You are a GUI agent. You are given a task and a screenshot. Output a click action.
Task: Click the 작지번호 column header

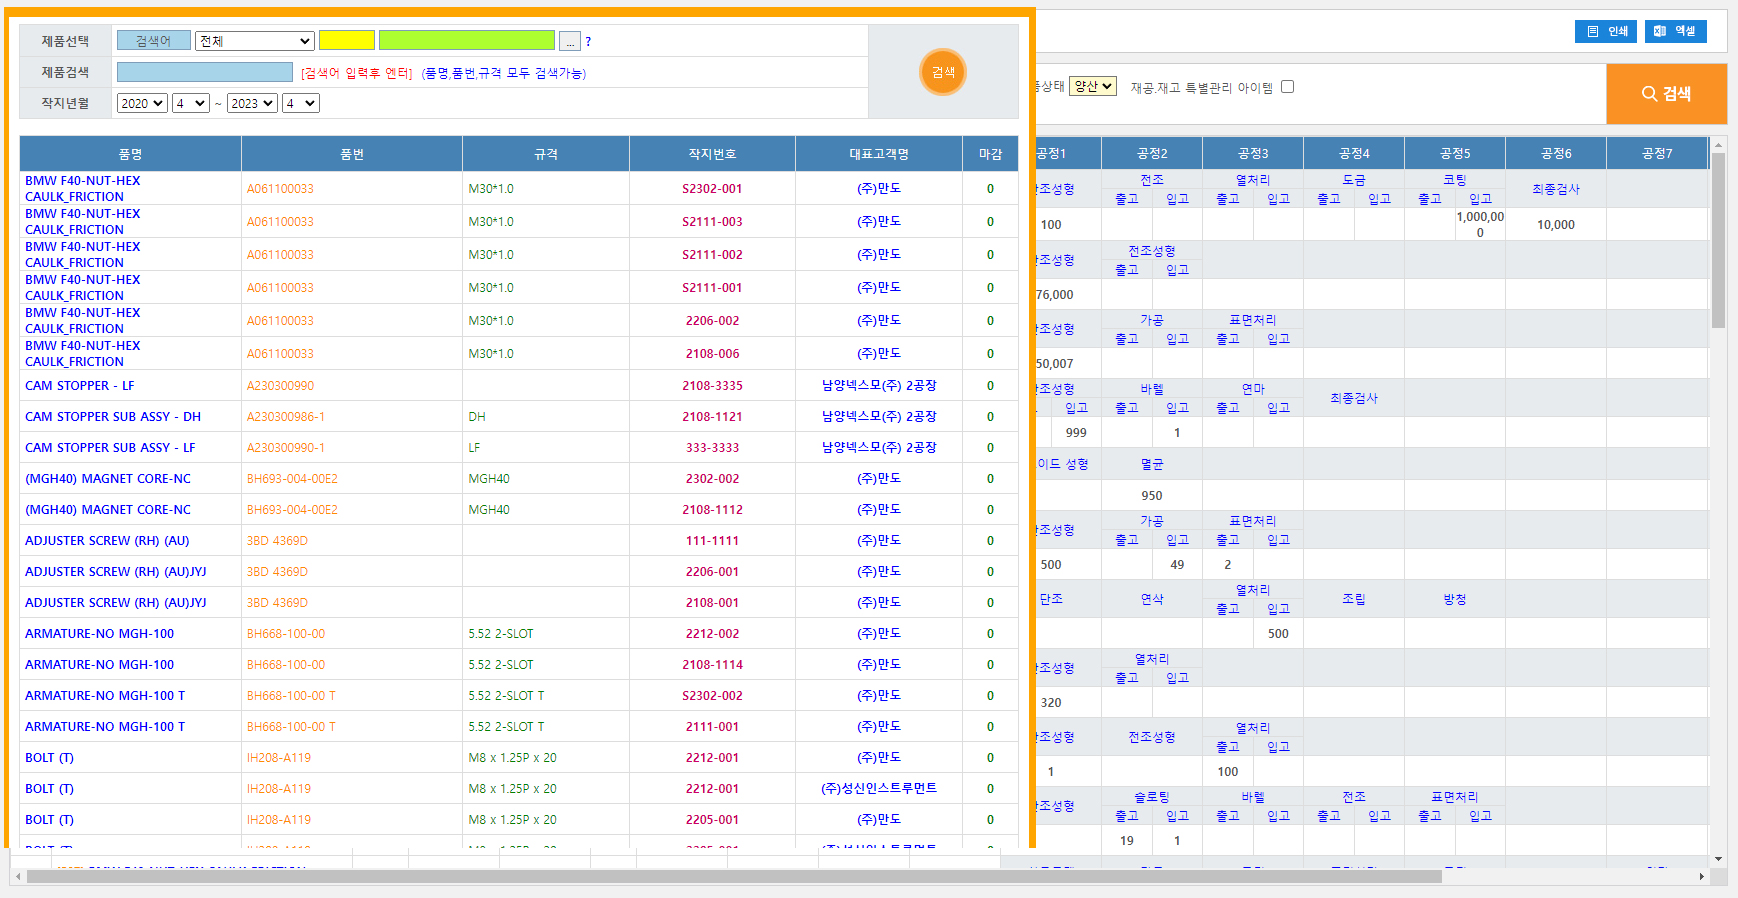[x=712, y=154]
